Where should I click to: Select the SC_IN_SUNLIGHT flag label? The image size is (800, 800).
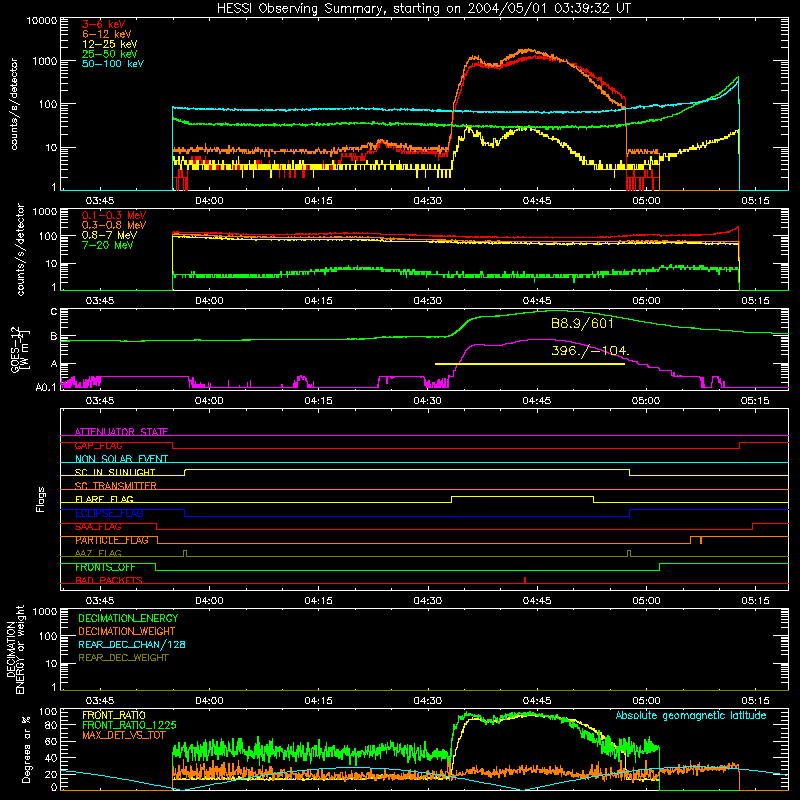[x=115, y=472]
